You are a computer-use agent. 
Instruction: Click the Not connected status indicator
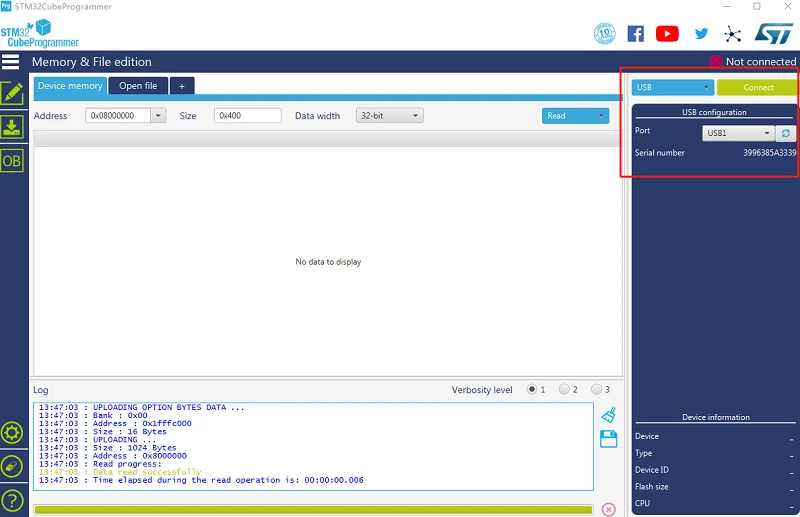click(x=753, y=62)
